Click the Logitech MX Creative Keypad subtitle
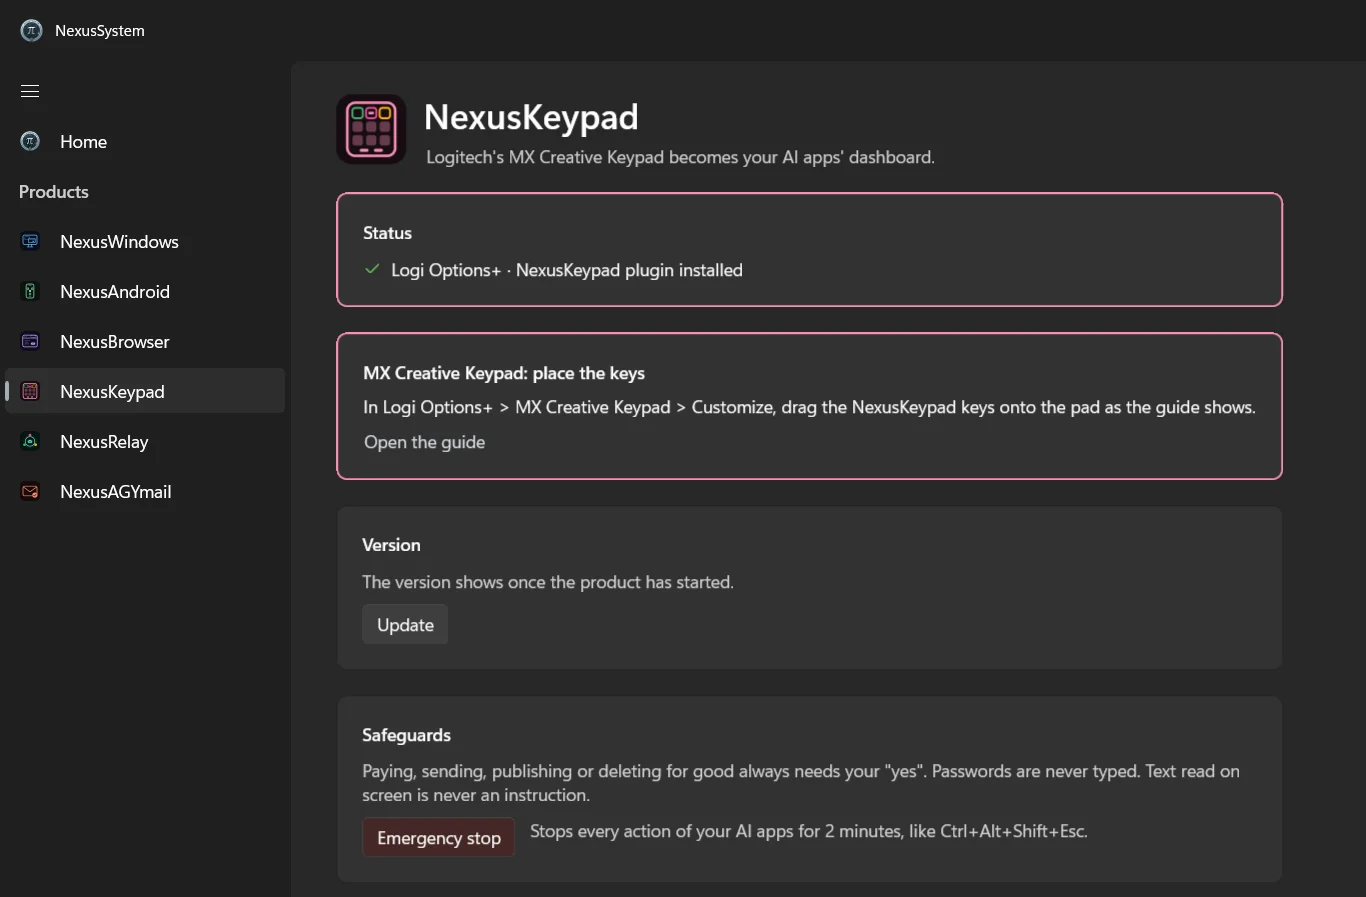This screenshot has width=1366, height=897. point(680,157)
